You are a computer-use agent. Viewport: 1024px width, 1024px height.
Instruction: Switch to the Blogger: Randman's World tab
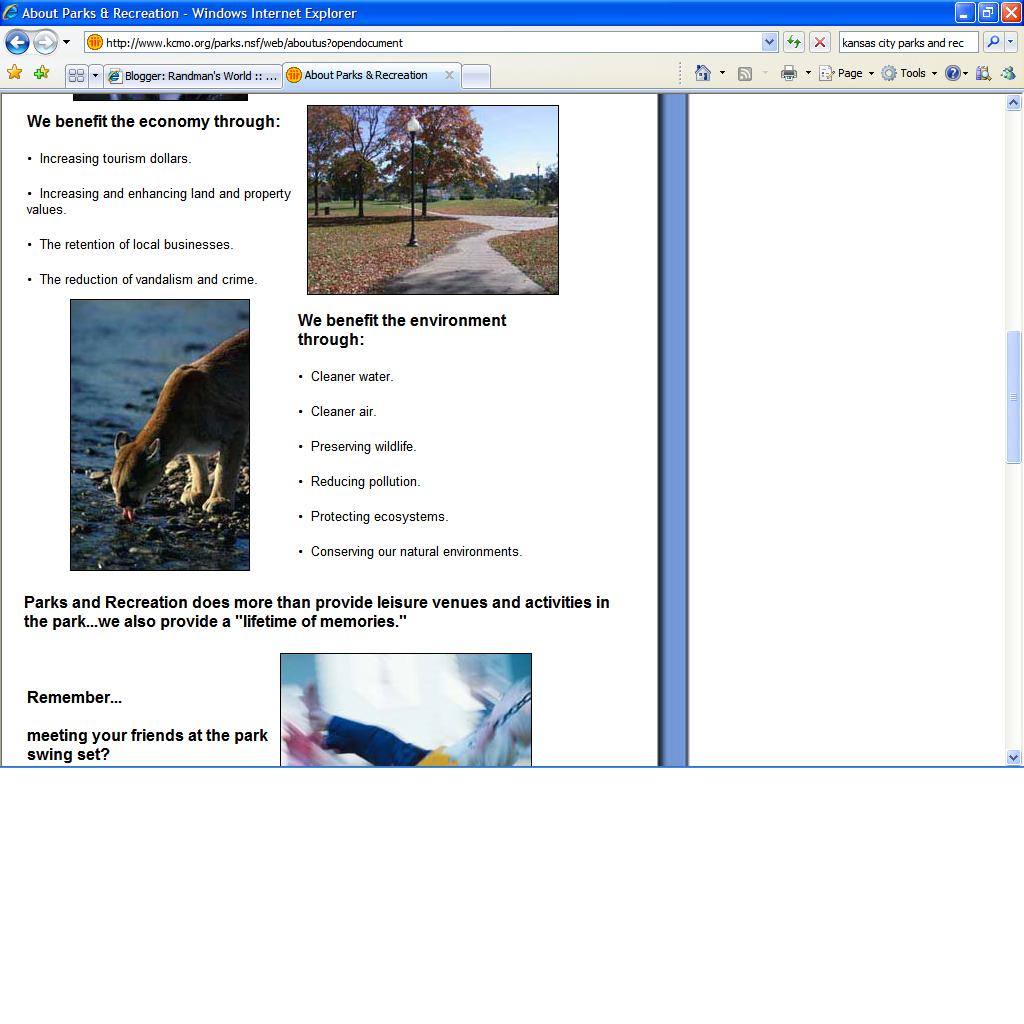193,76
